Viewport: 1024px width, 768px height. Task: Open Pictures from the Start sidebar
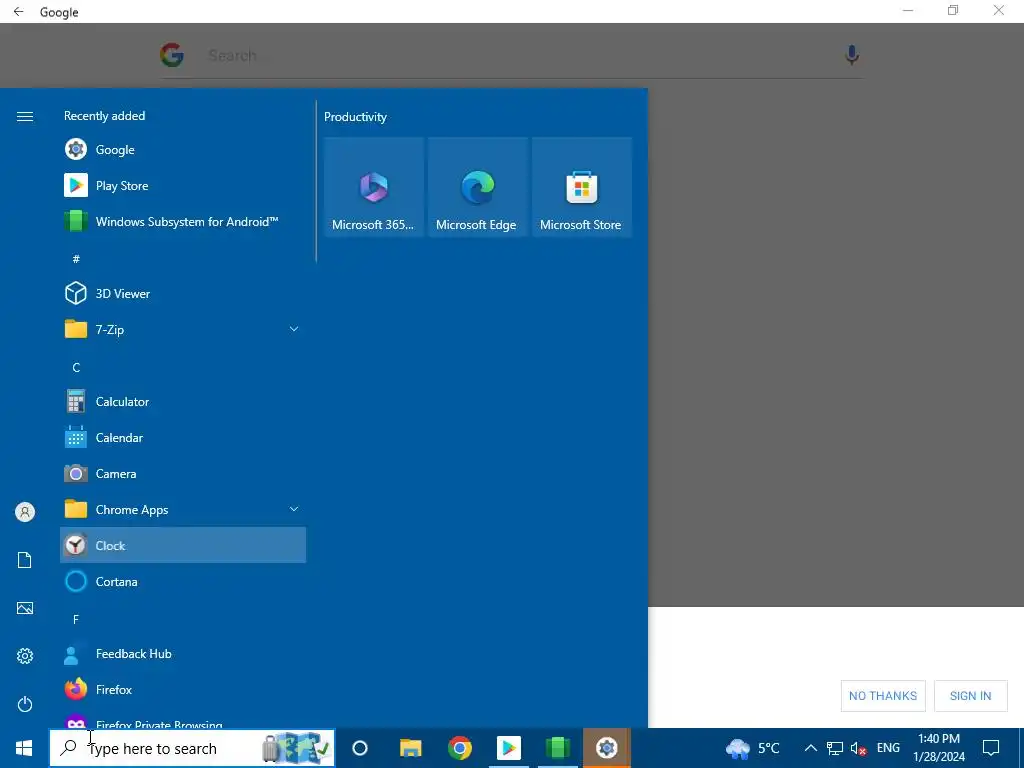coord(25,608)
